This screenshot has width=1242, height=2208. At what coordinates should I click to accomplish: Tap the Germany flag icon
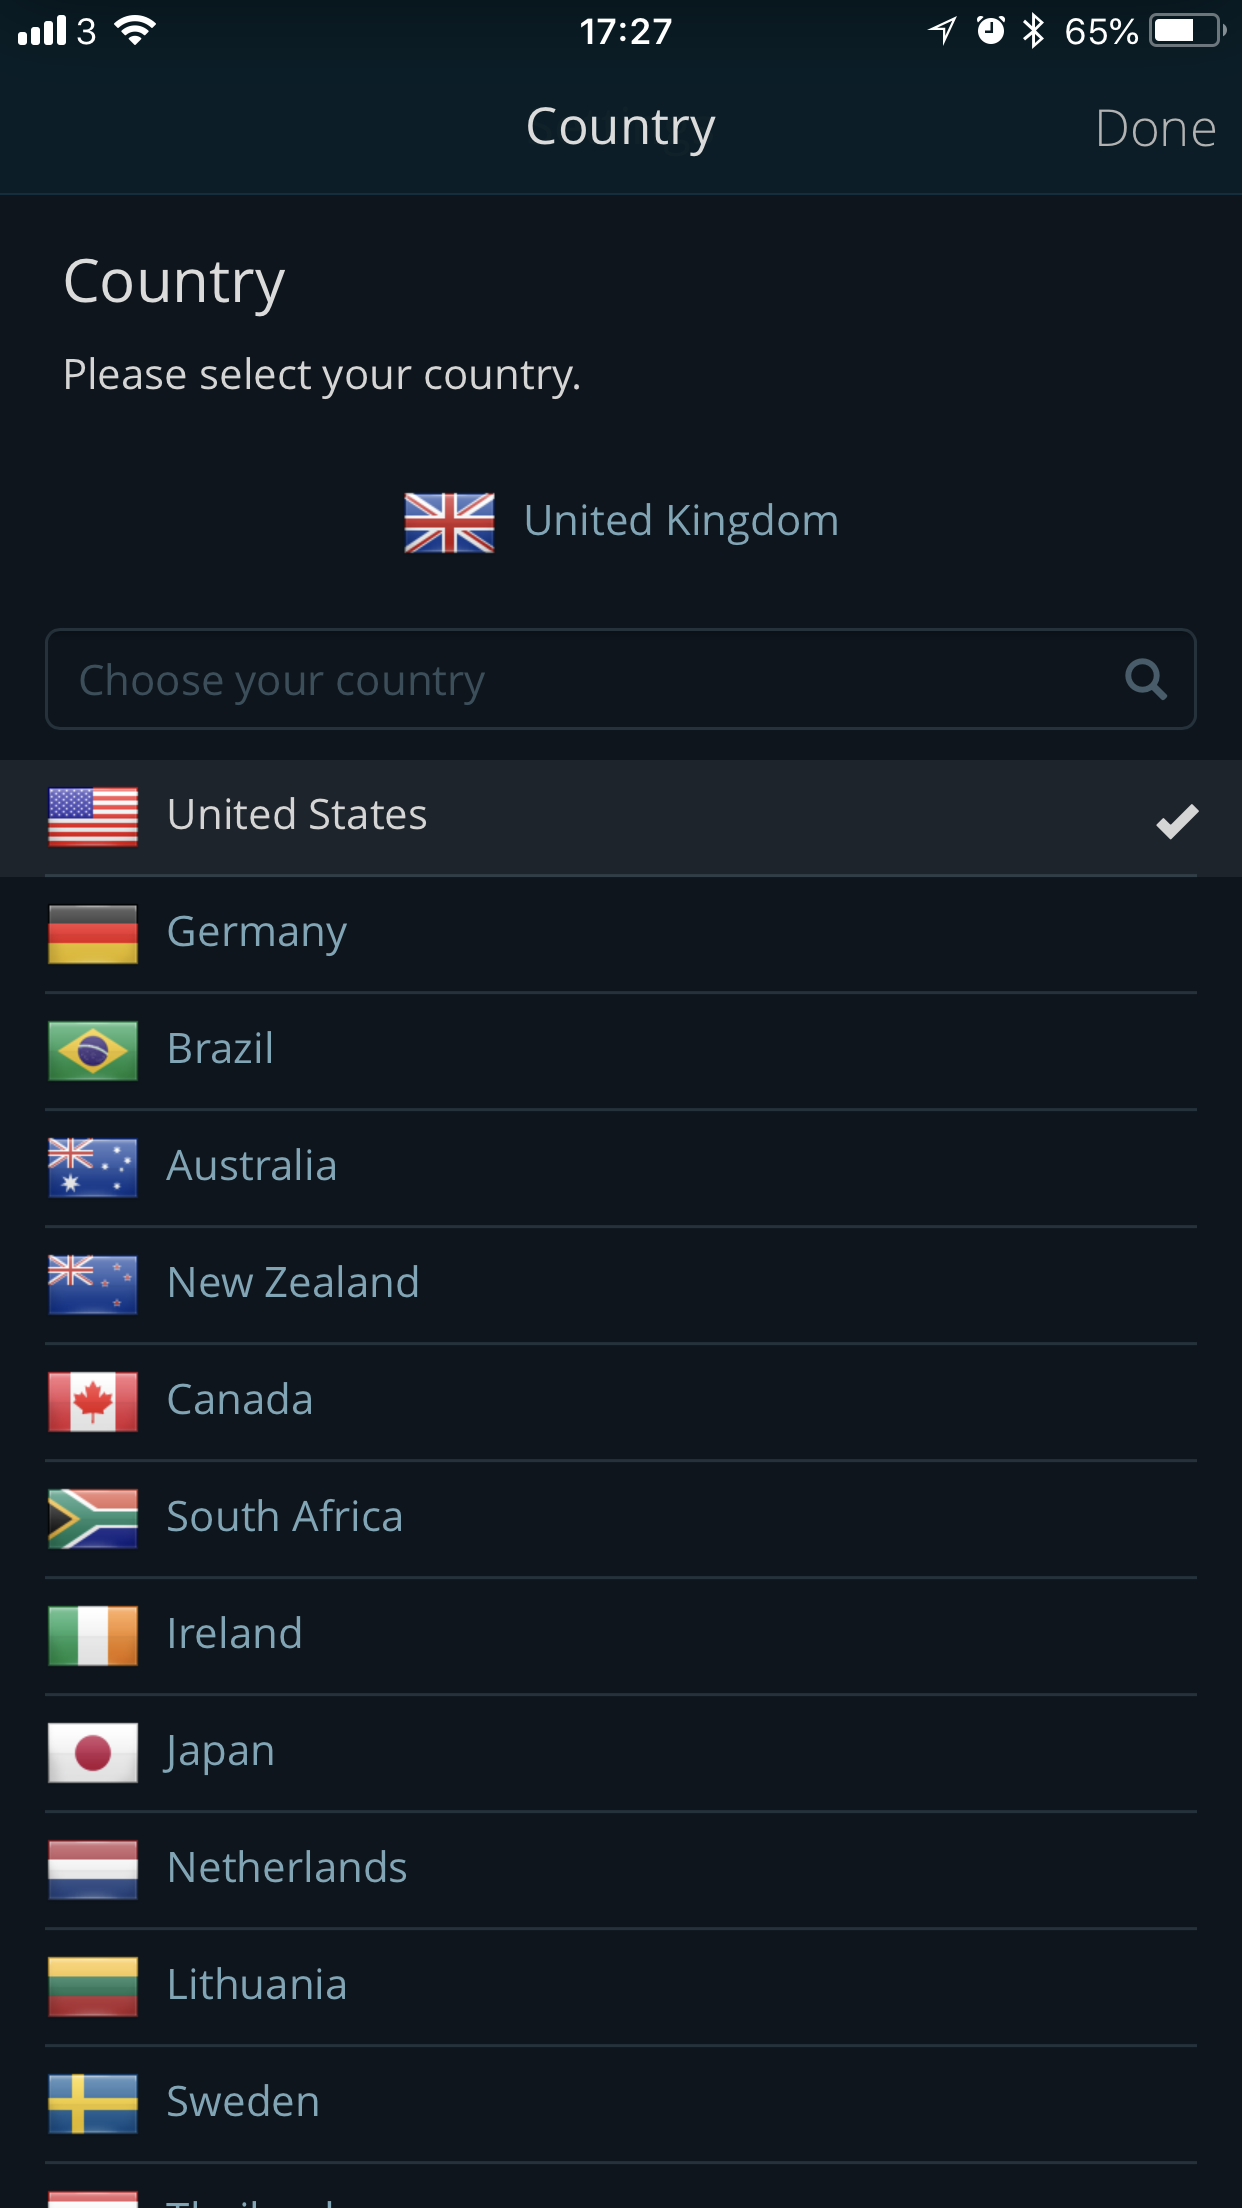click(93, 934)
